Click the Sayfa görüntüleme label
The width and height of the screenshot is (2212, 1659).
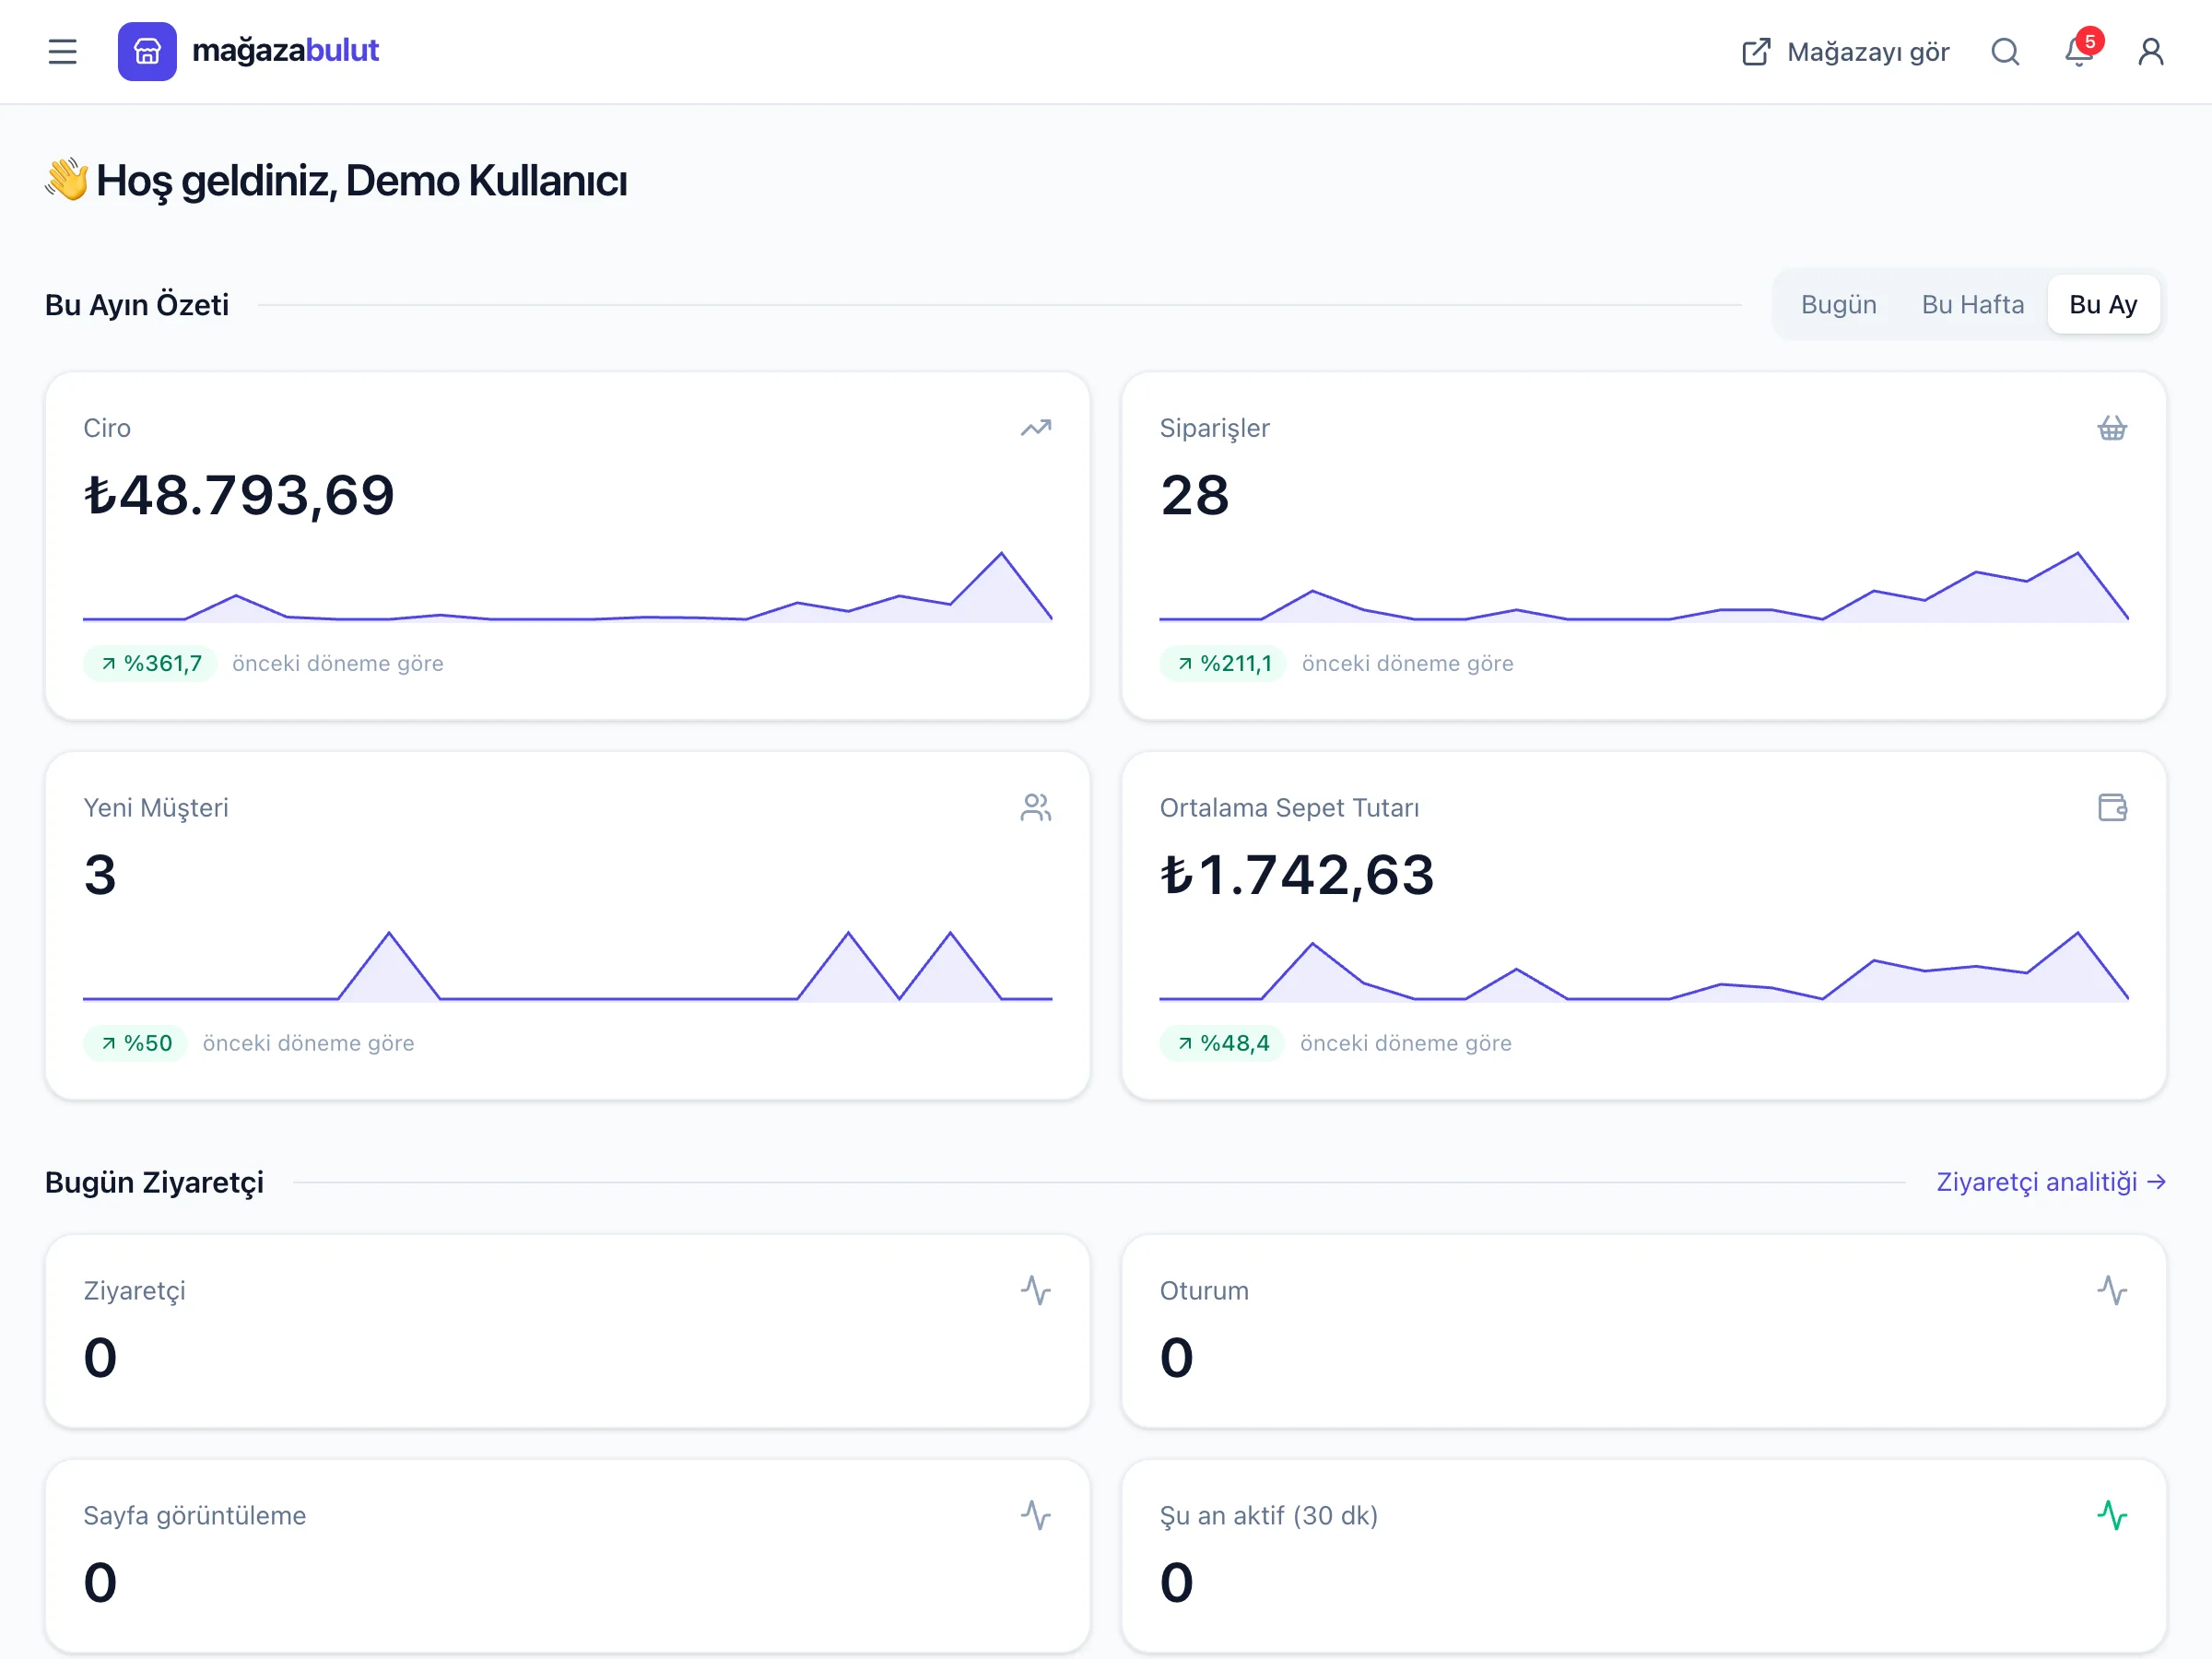(x=195, y=1515)
